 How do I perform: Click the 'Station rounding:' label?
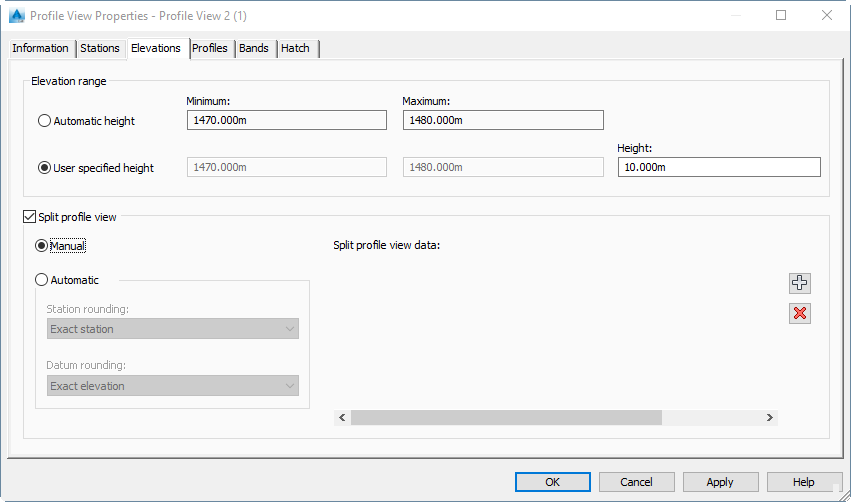pyautogui.click(x=87, y=309)
